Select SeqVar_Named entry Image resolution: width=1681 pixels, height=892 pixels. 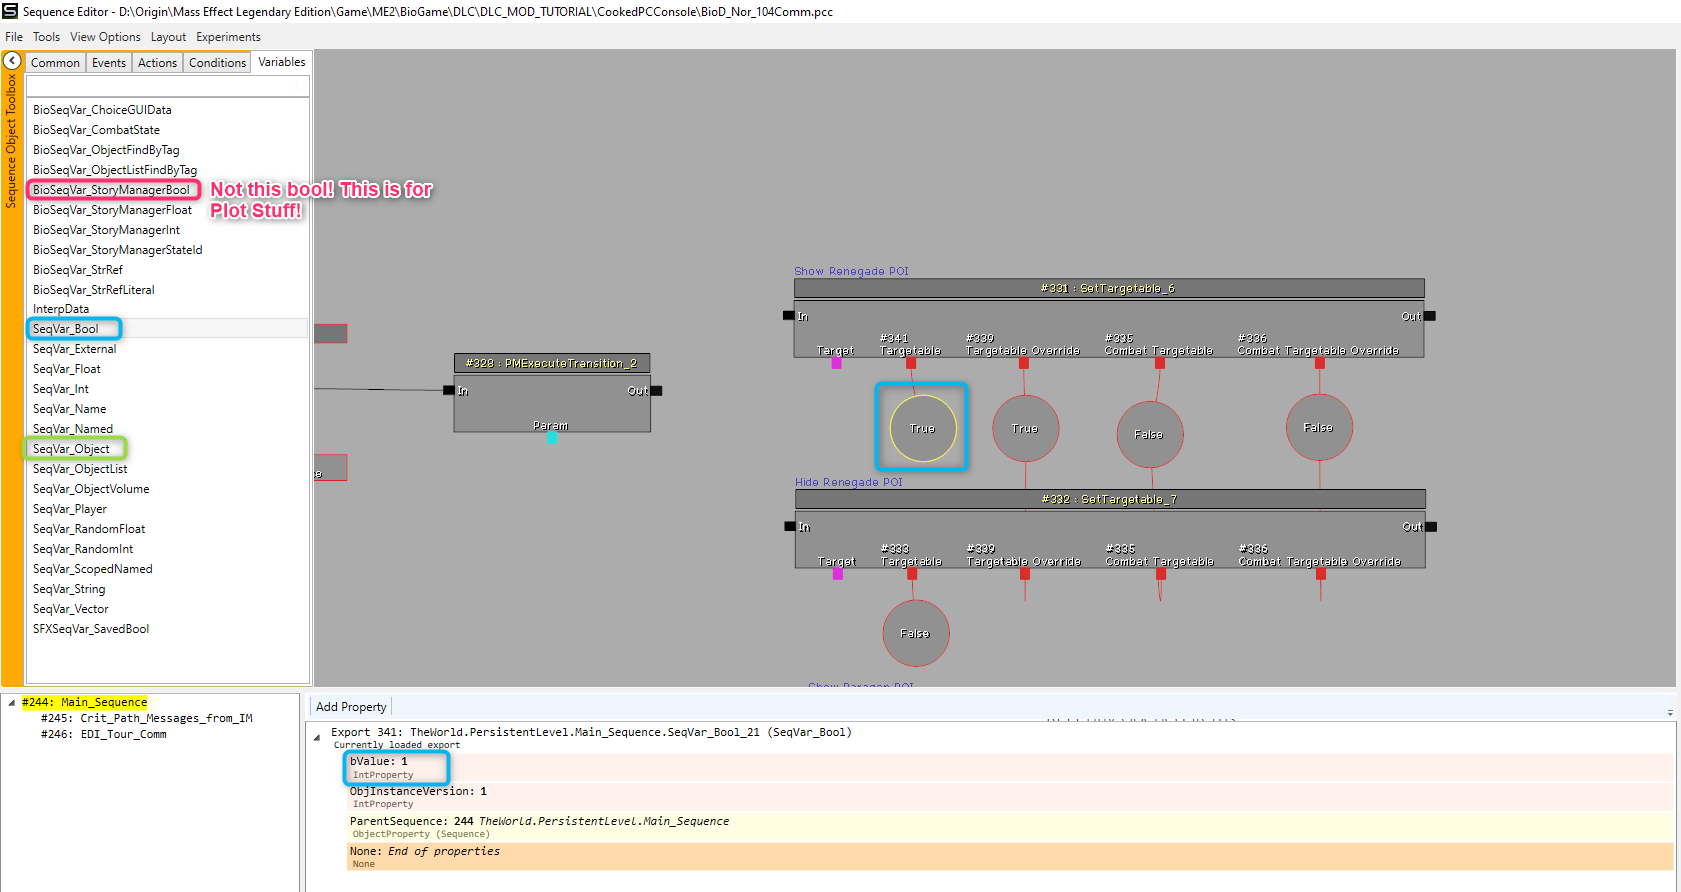click(x=73, y=429)
